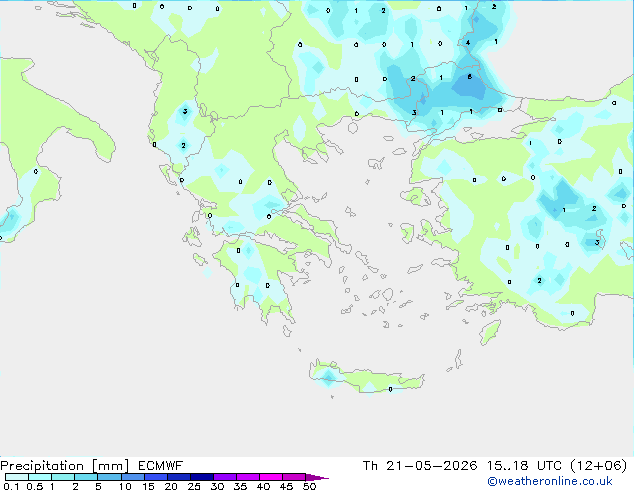This screenshot has height=490, width=634.
Task: Click the date 'Th 21-05-2026'
Action: point(420,466)
